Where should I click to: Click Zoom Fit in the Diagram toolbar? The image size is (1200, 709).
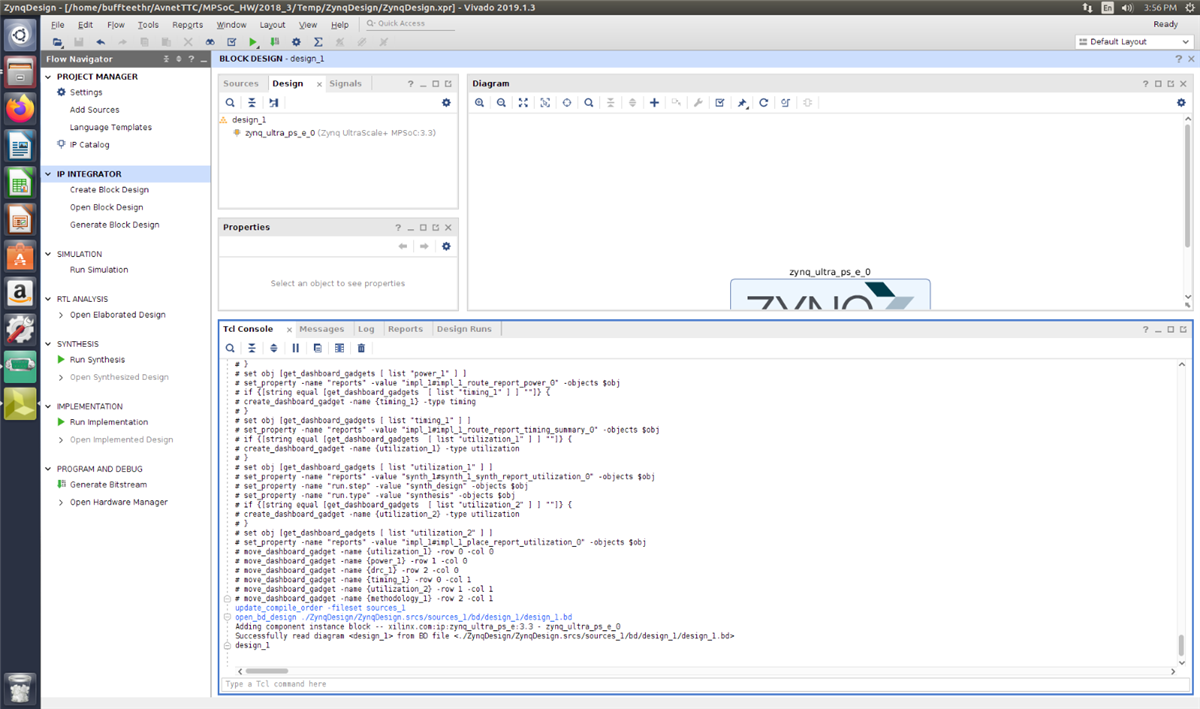click(x=523, y=103)
